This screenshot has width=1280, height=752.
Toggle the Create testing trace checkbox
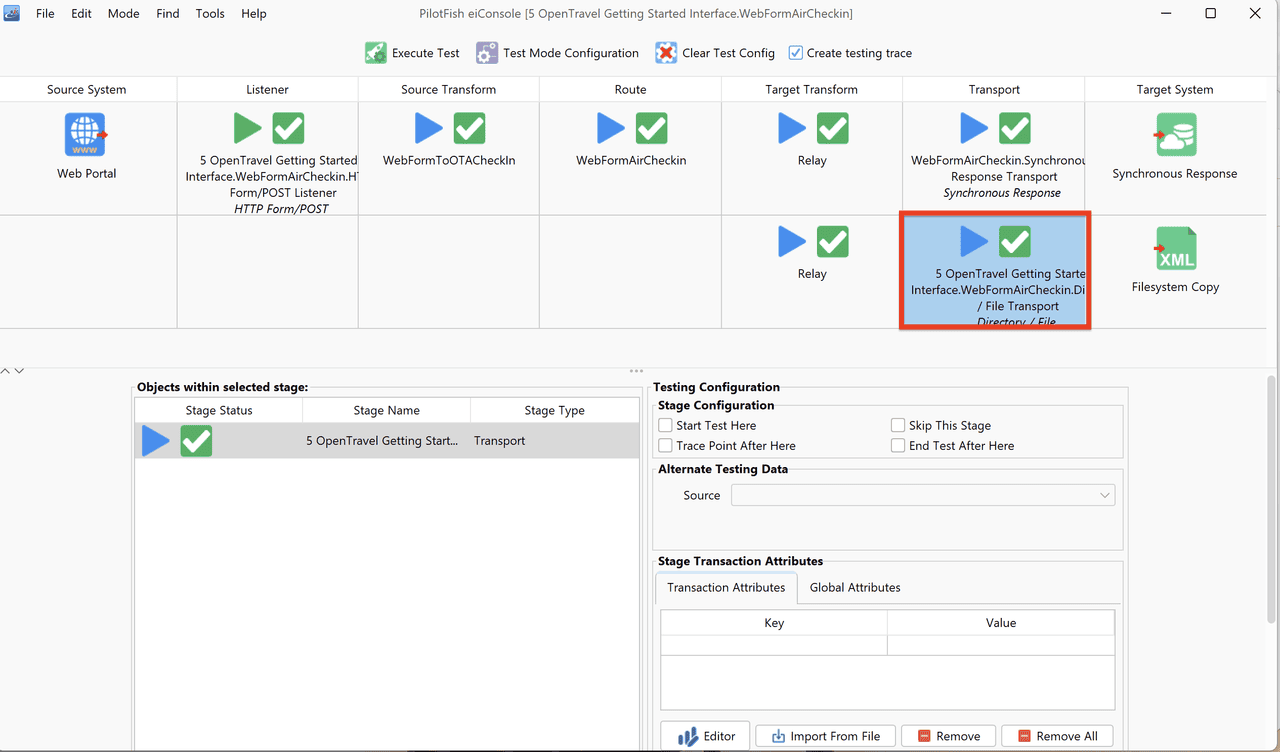point(796,53)
